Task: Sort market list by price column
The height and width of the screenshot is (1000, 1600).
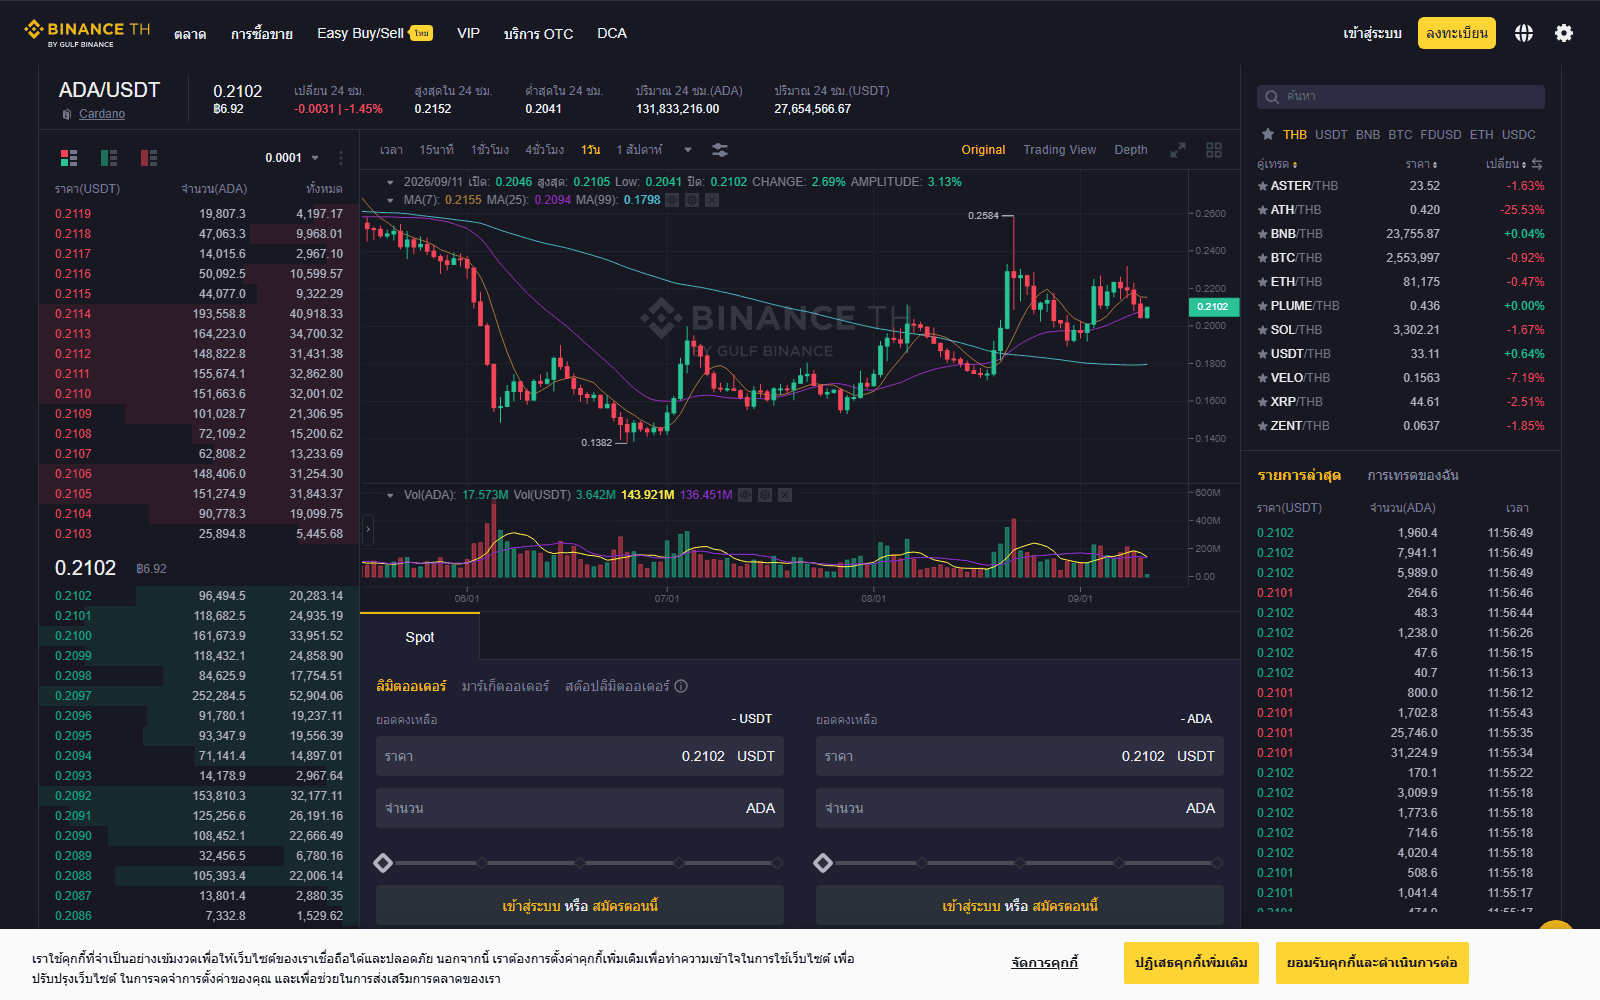Action: tap(1421, 164)
